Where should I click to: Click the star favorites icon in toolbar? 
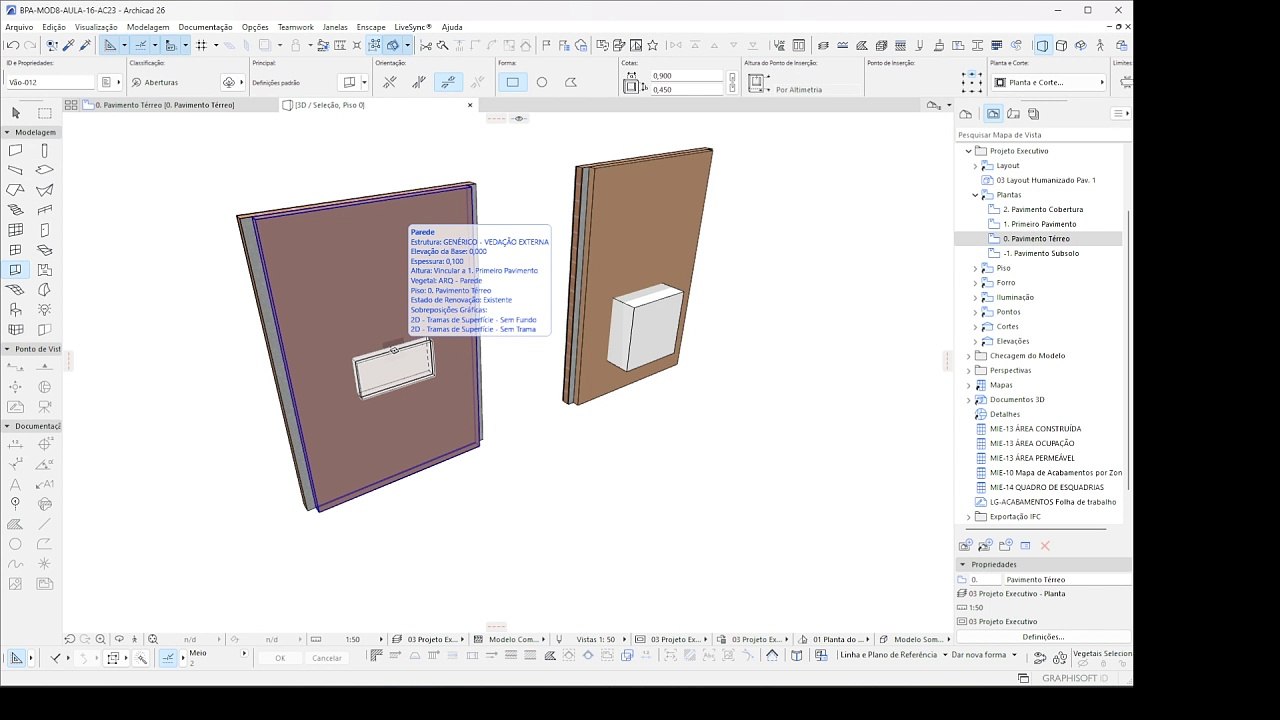[x=652, y=45]
